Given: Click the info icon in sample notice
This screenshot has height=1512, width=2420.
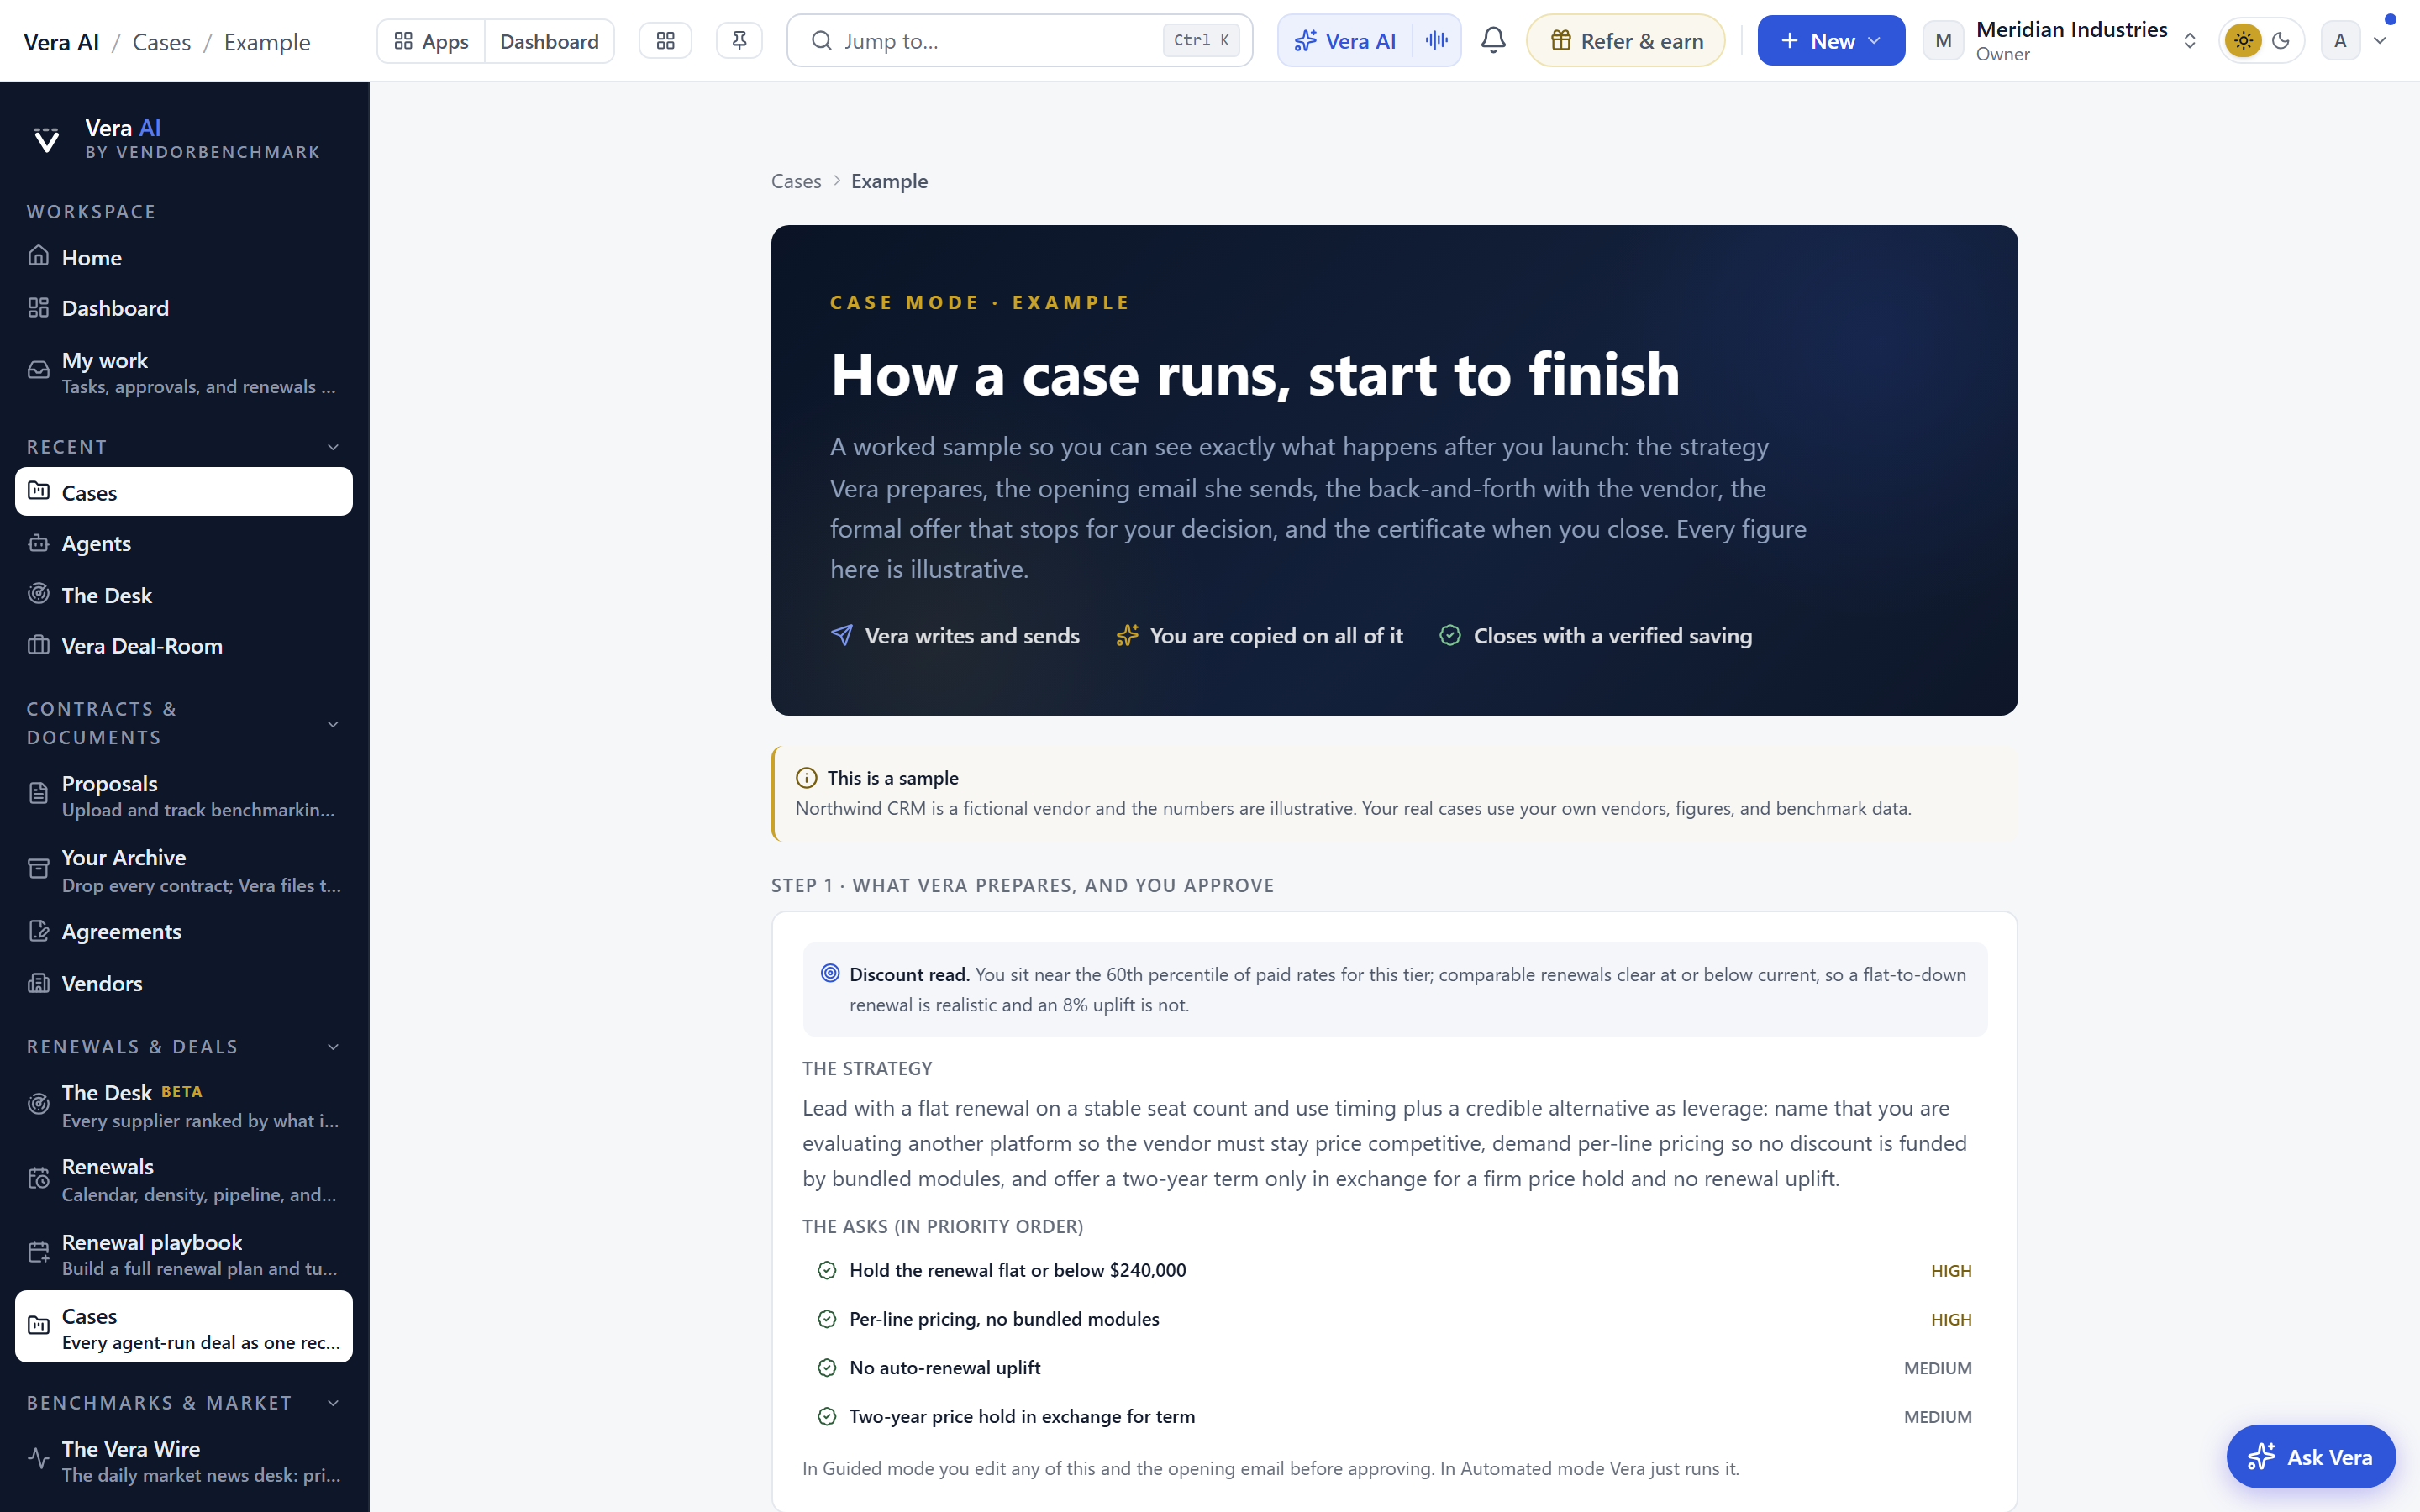Looking at the screenshot, I should point(806,778).
